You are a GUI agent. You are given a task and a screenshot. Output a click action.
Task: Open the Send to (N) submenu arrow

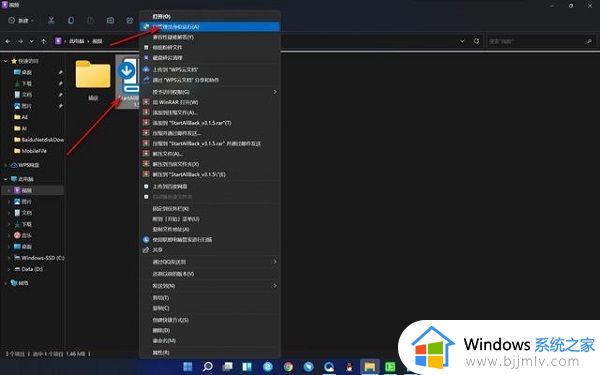click(275, 286)
